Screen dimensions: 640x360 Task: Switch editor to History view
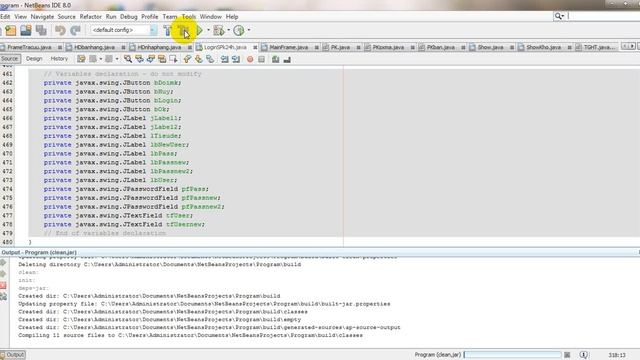coord(59,59)
